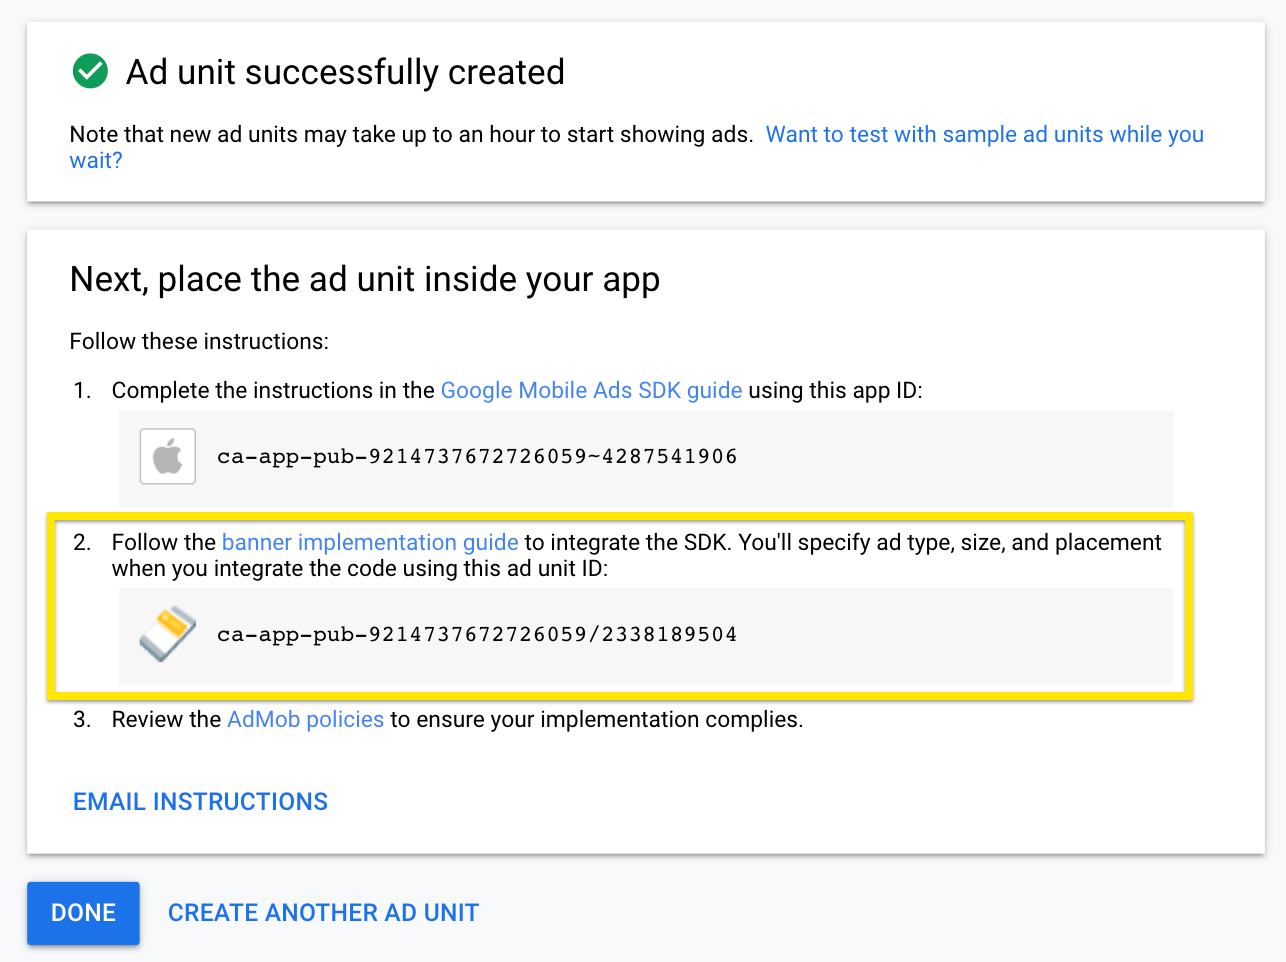Click the green success checkmark icon

[90, 71]
